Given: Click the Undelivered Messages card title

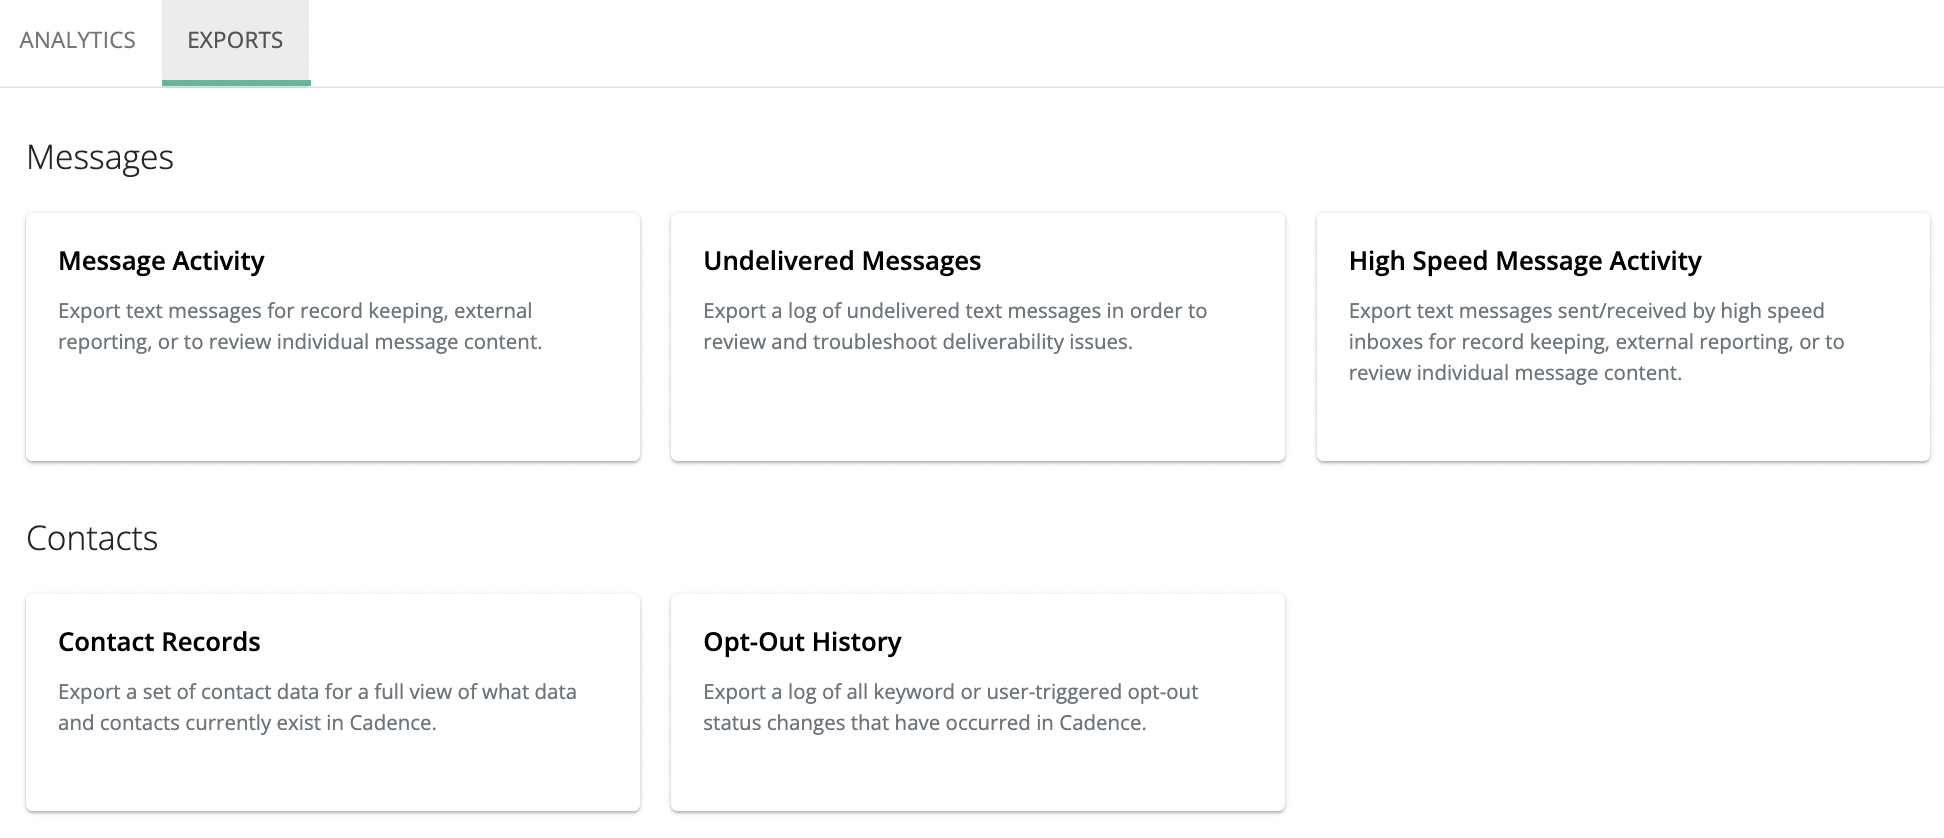Looking at the screenshot, I should (842, 261).
